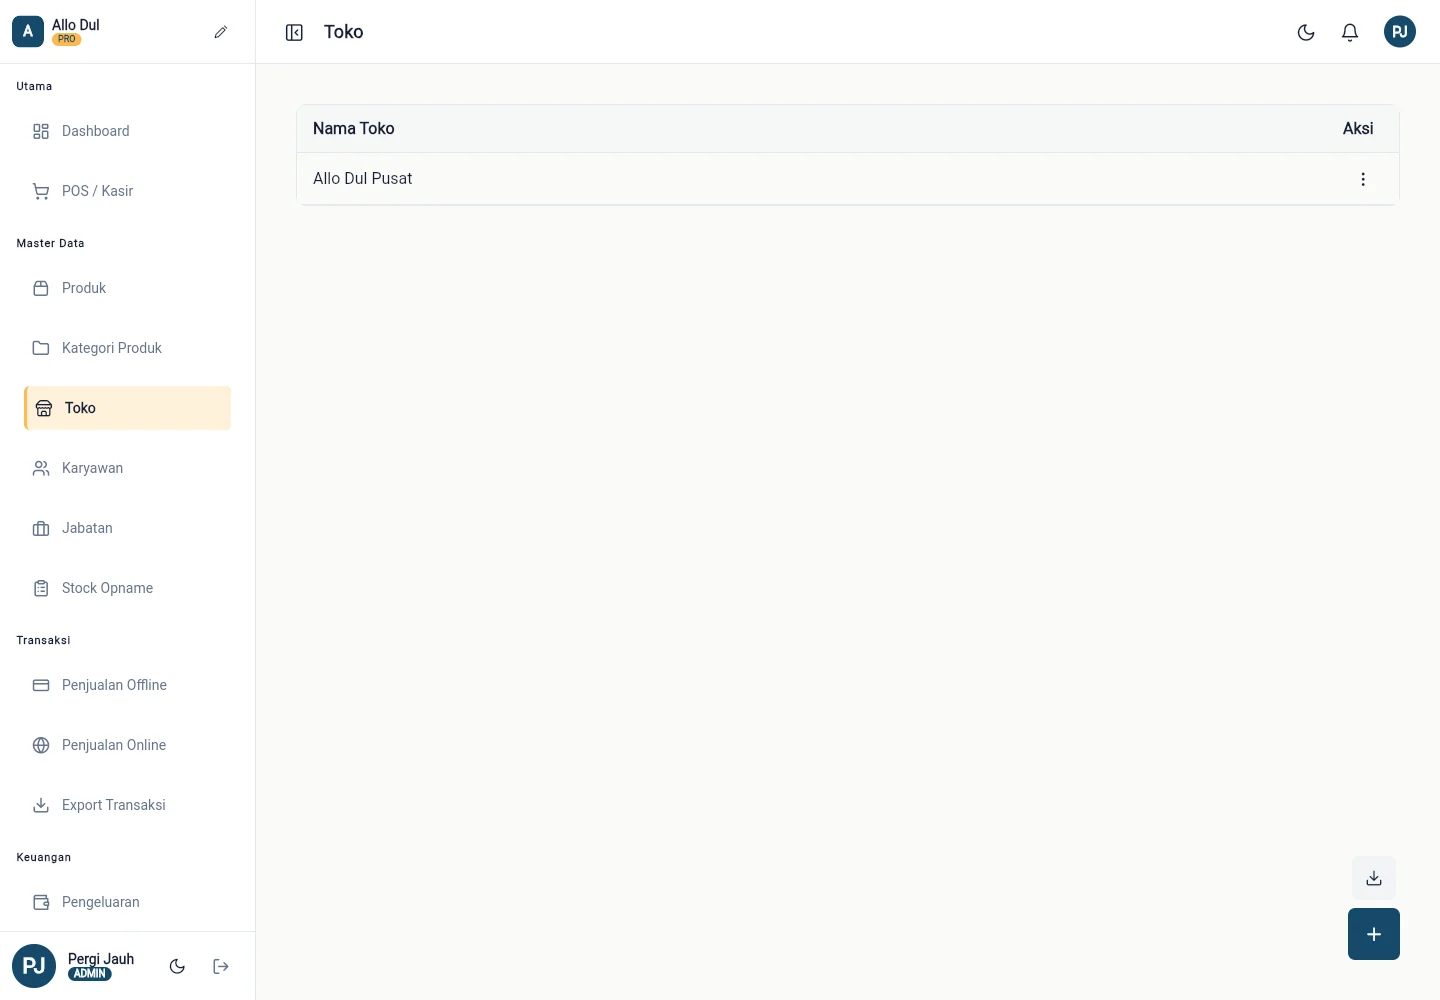
Task: Click the Allo Dul Pusat store name
Action: 362,178
